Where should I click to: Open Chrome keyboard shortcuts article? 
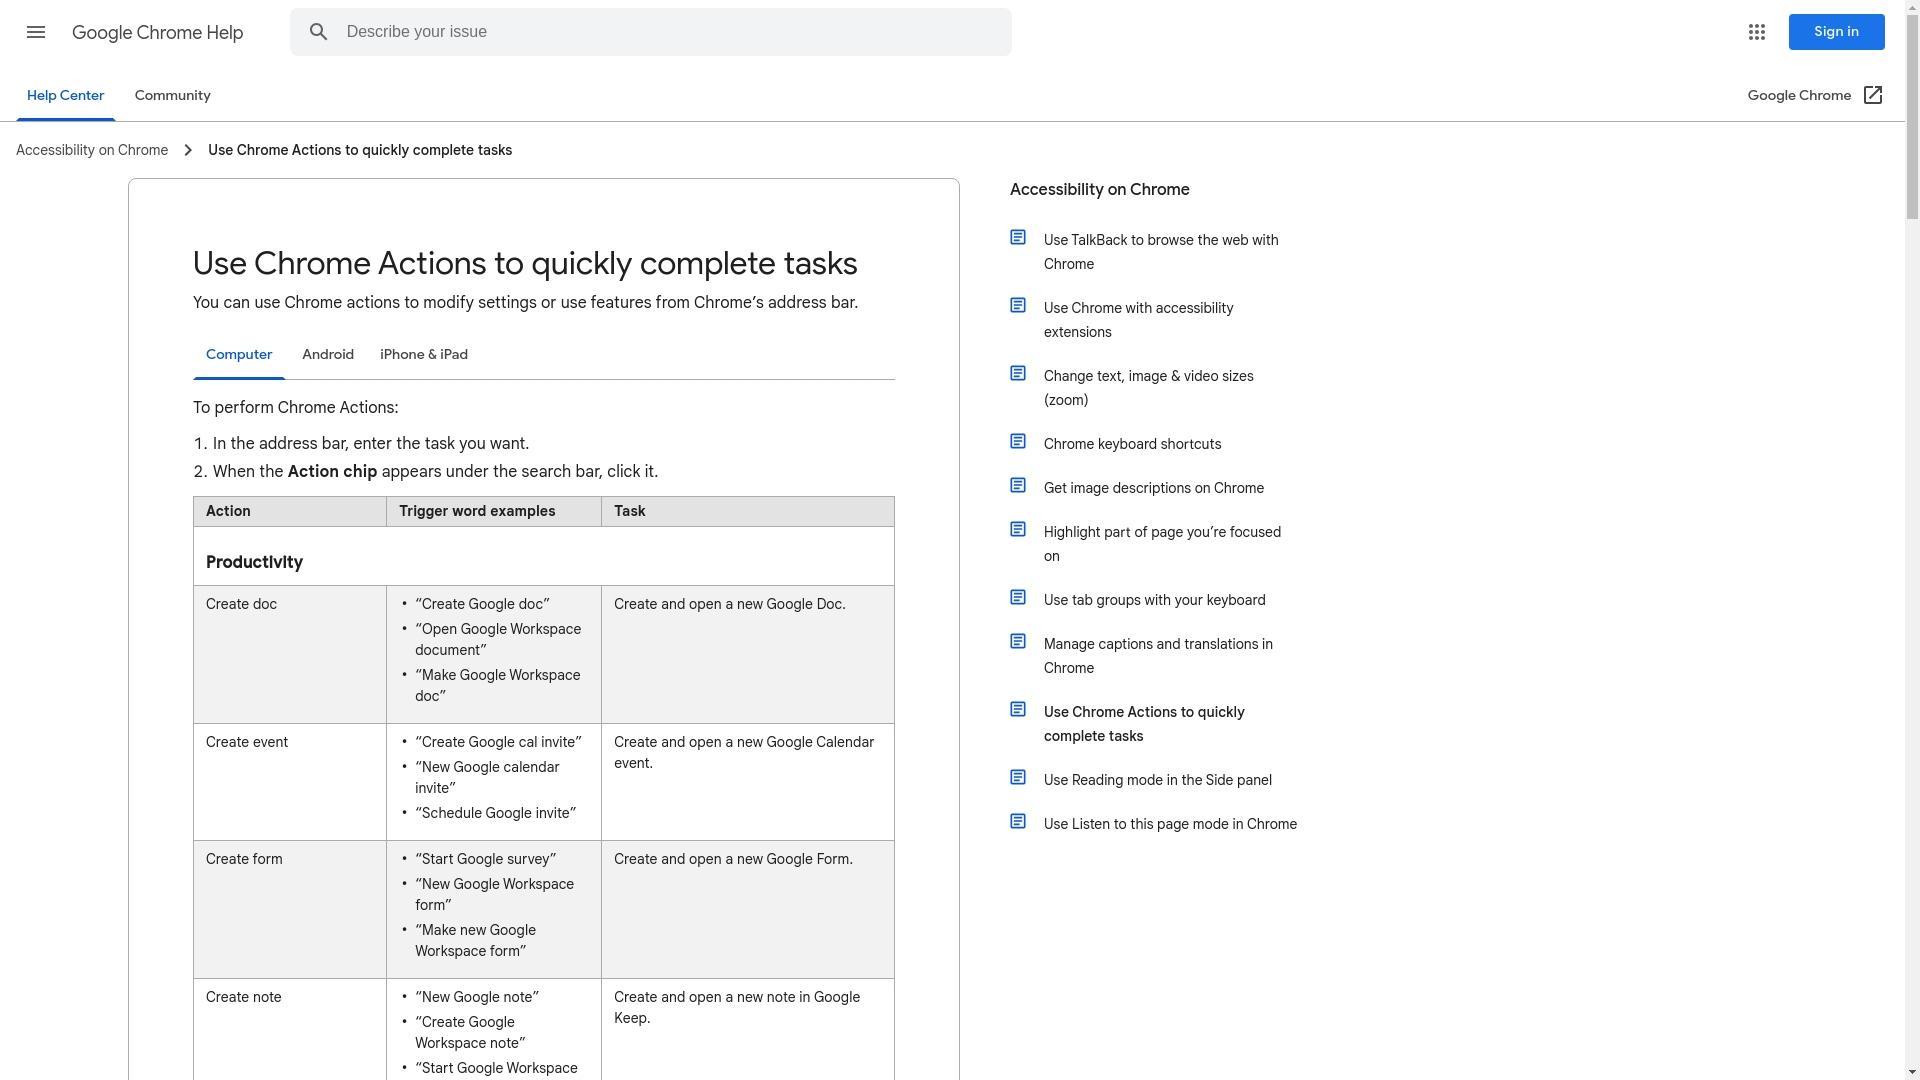click(x=1132, y=444)
